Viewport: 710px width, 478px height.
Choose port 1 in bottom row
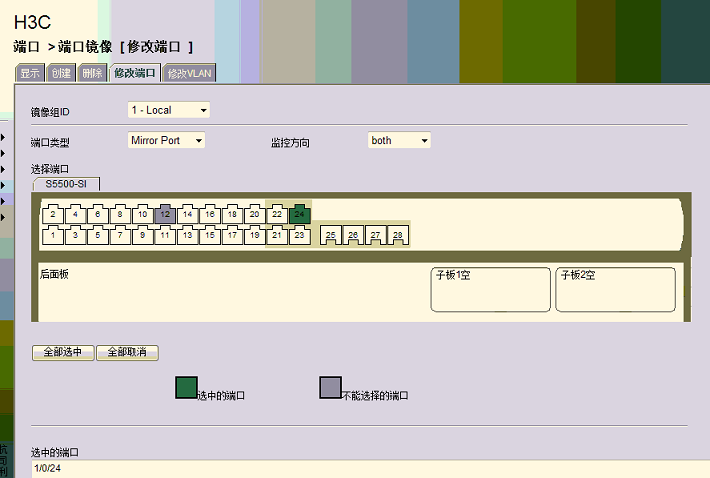[52, 236]
